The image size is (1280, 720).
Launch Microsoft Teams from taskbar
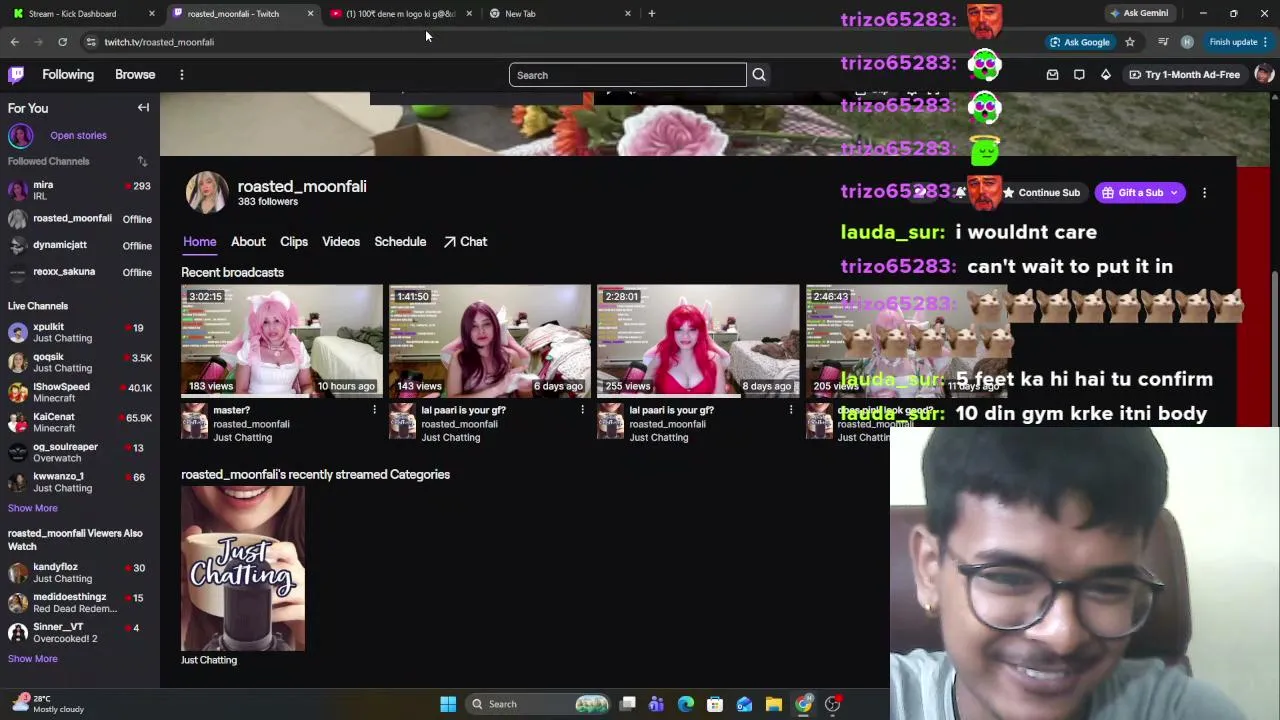(656, 704)
